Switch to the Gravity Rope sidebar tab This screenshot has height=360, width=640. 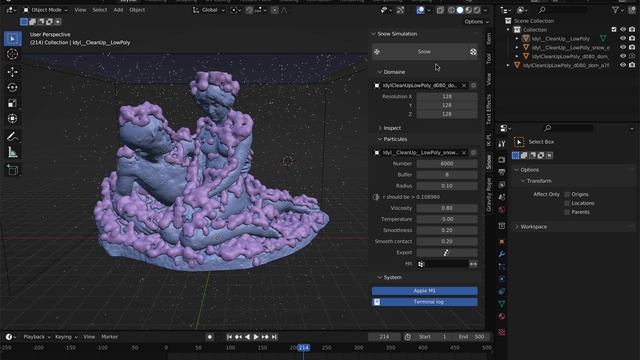click(489, 194)
